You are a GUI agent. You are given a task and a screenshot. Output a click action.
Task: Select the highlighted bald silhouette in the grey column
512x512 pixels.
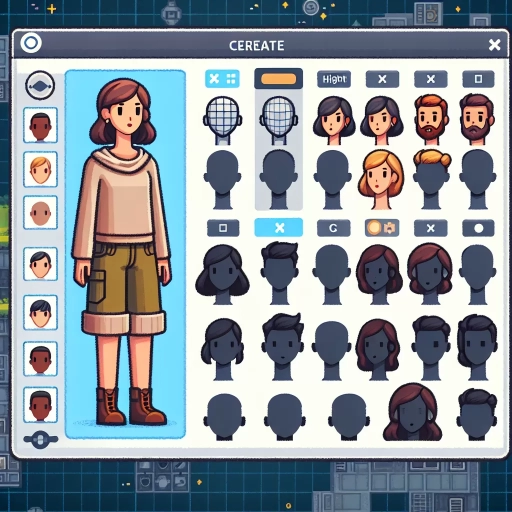click(x=278, y=179)
